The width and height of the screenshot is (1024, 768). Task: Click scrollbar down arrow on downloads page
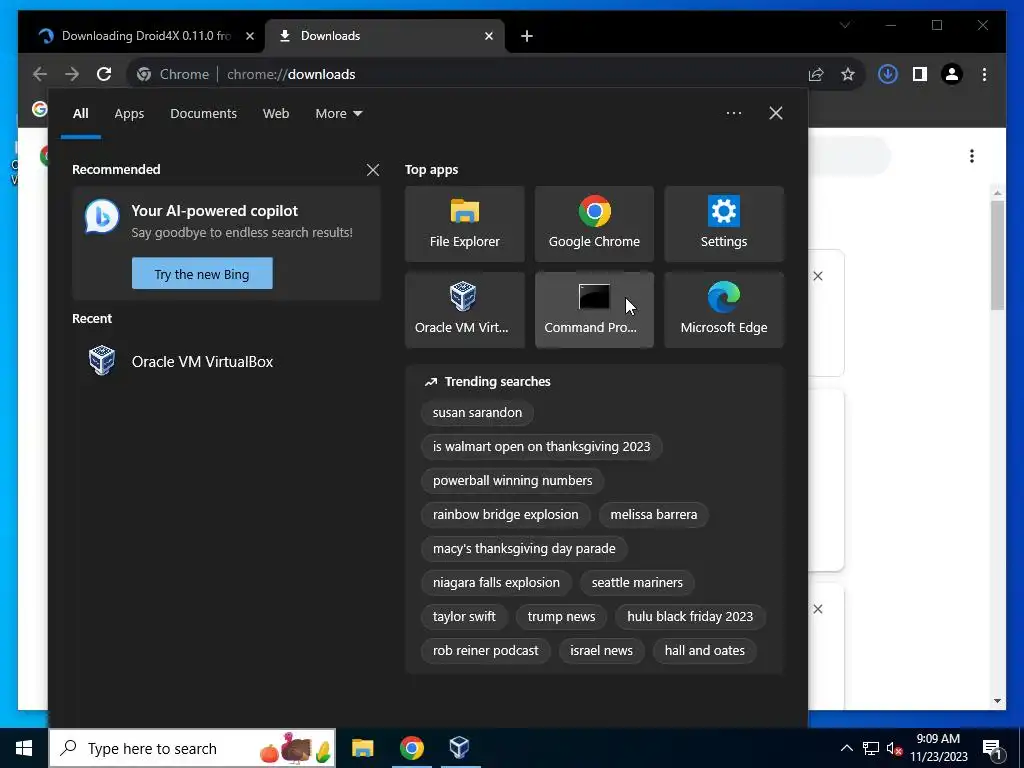click(997, 701)
